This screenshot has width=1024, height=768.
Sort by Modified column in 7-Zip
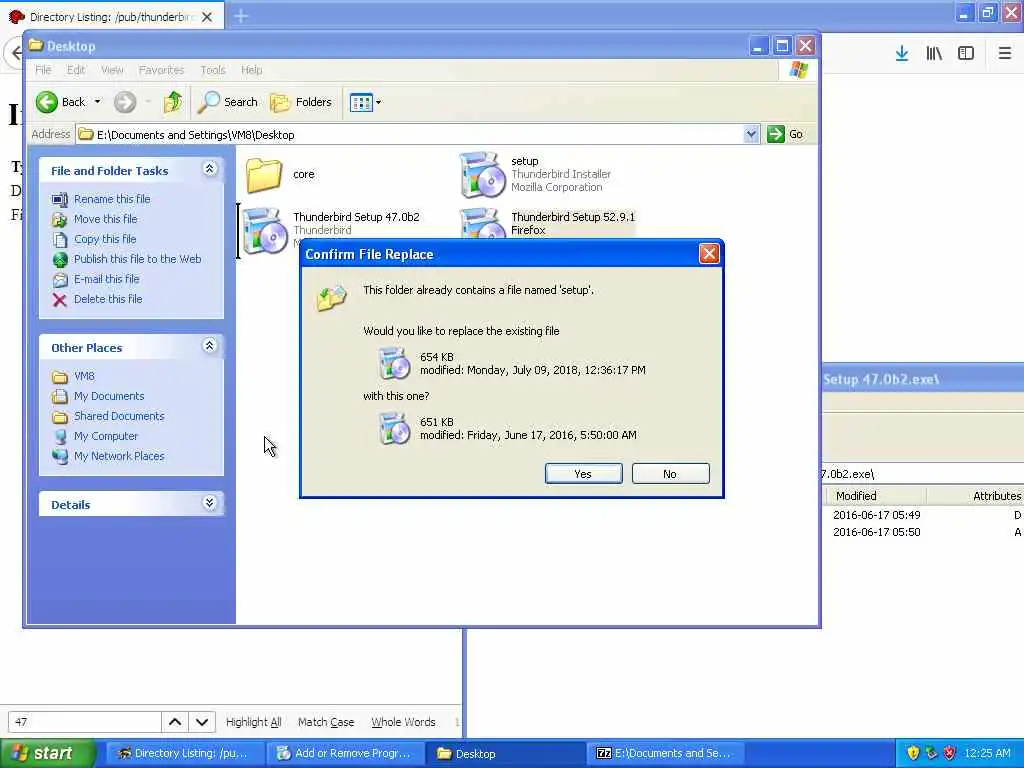(876, 496)
